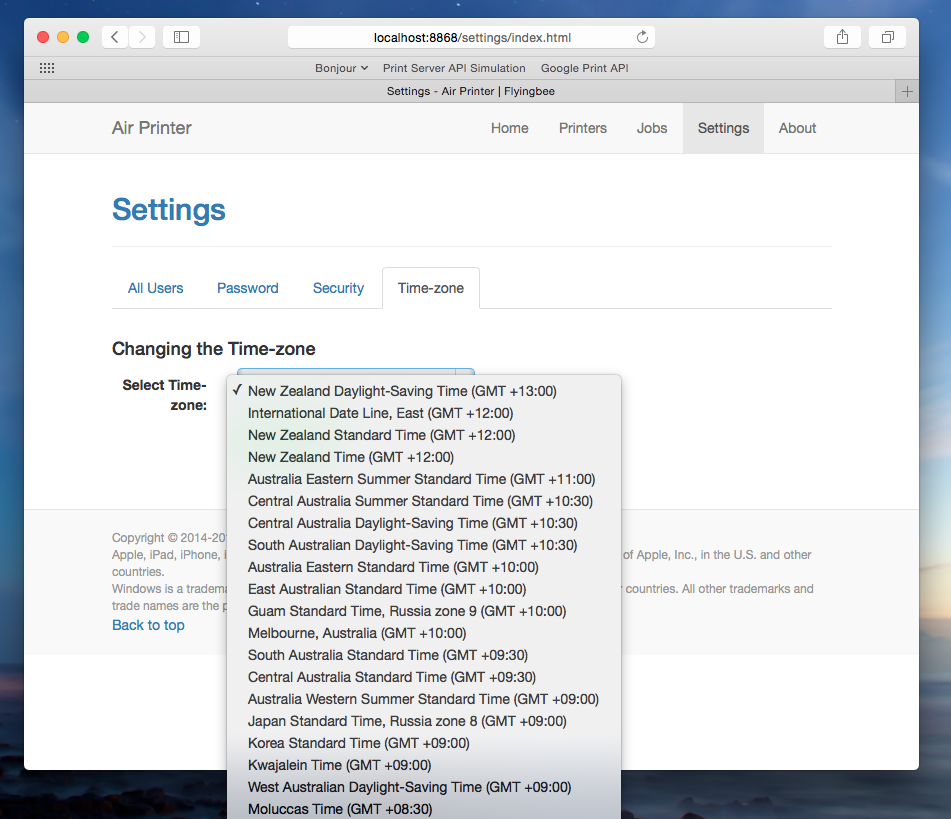
Task: Open Top Sites grid icon
Action: coord(47,68)
